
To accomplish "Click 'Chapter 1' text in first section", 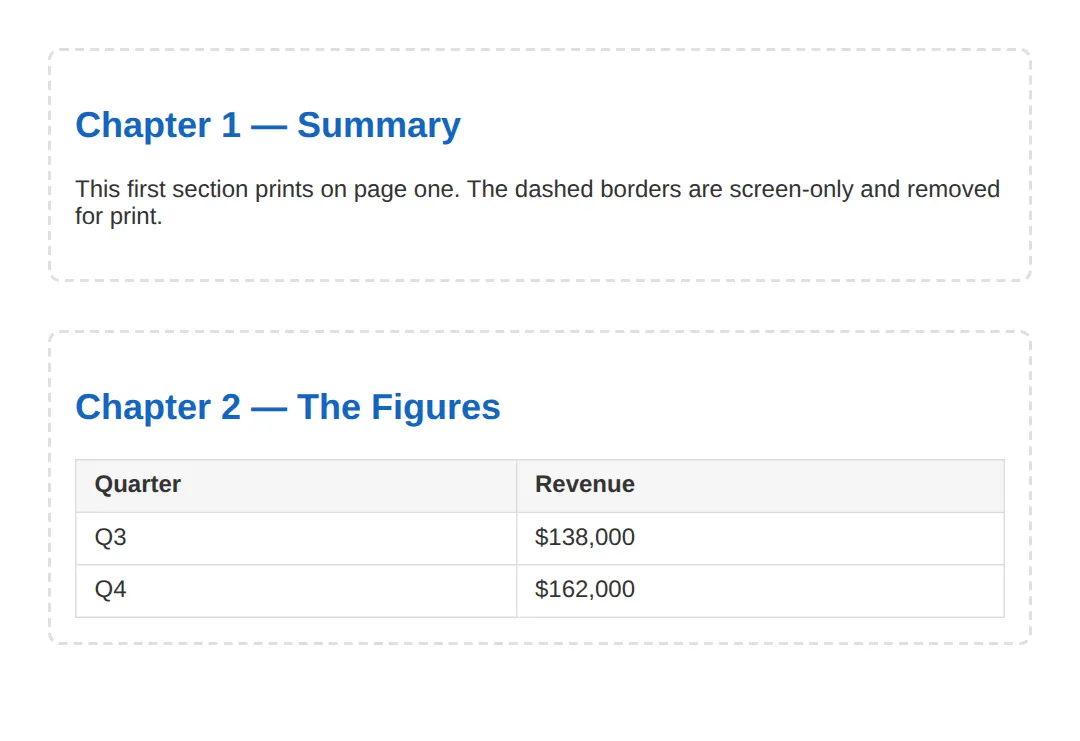I will point(158,125).
